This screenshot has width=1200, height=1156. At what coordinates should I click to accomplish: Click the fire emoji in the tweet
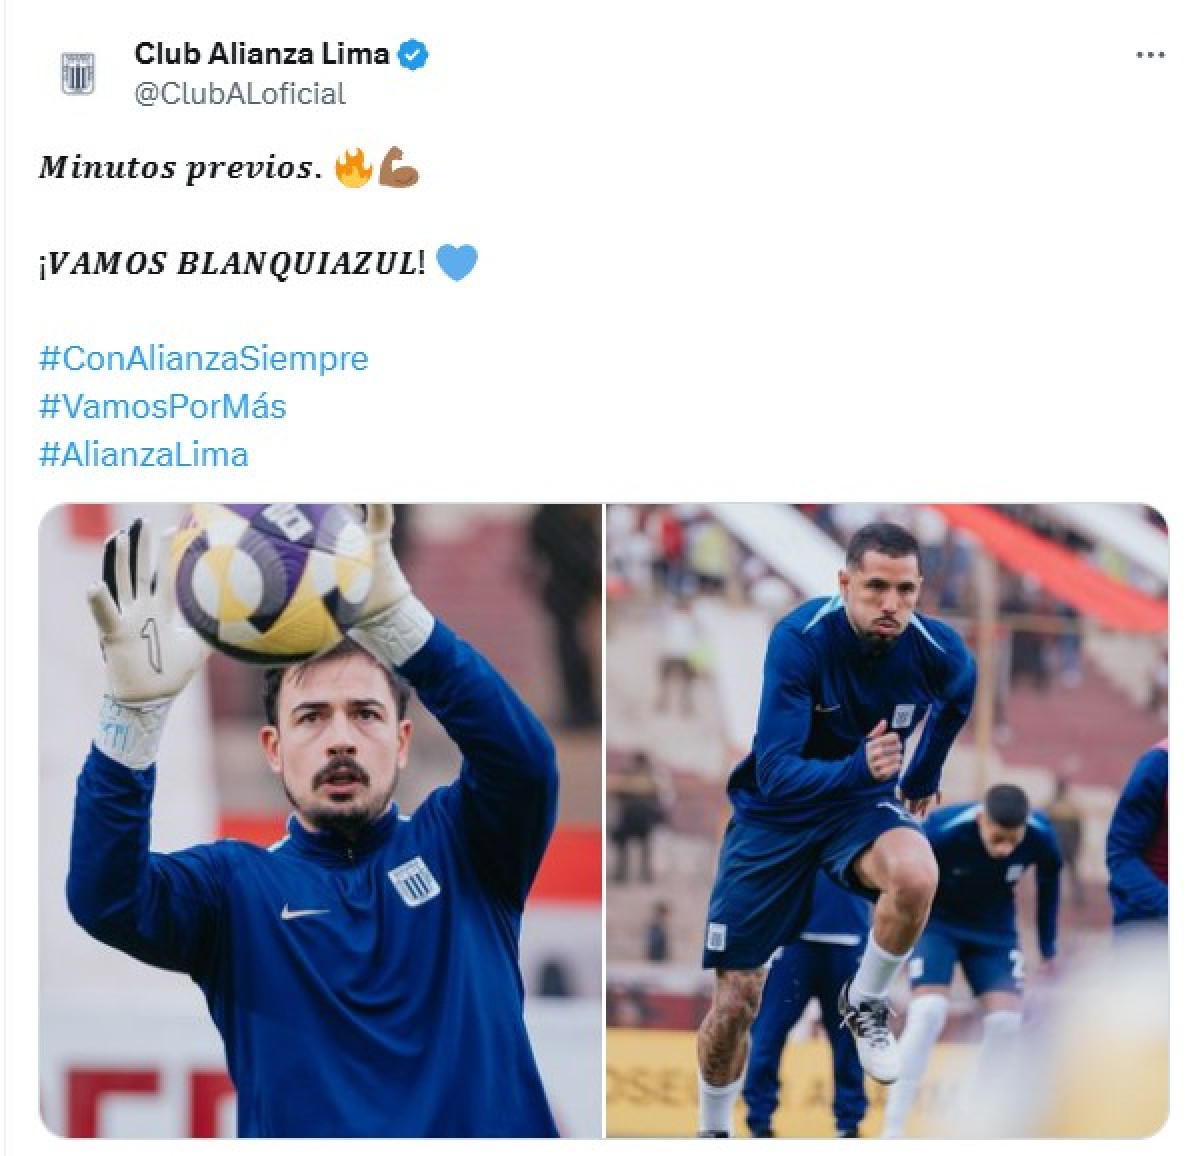click(x=353, y=168)
